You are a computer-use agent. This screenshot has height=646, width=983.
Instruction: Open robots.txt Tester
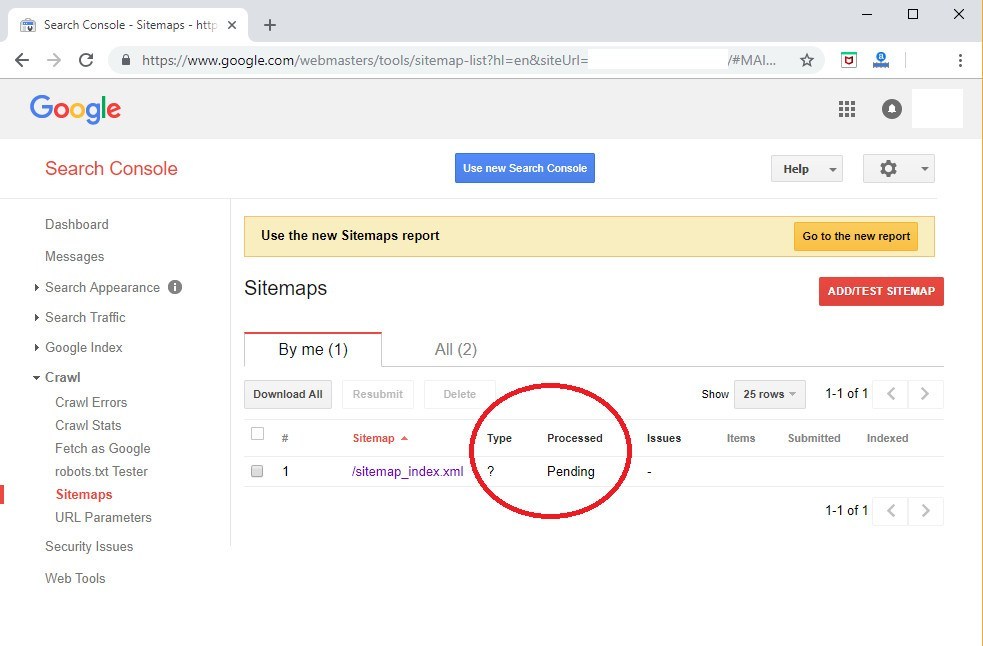102,472
